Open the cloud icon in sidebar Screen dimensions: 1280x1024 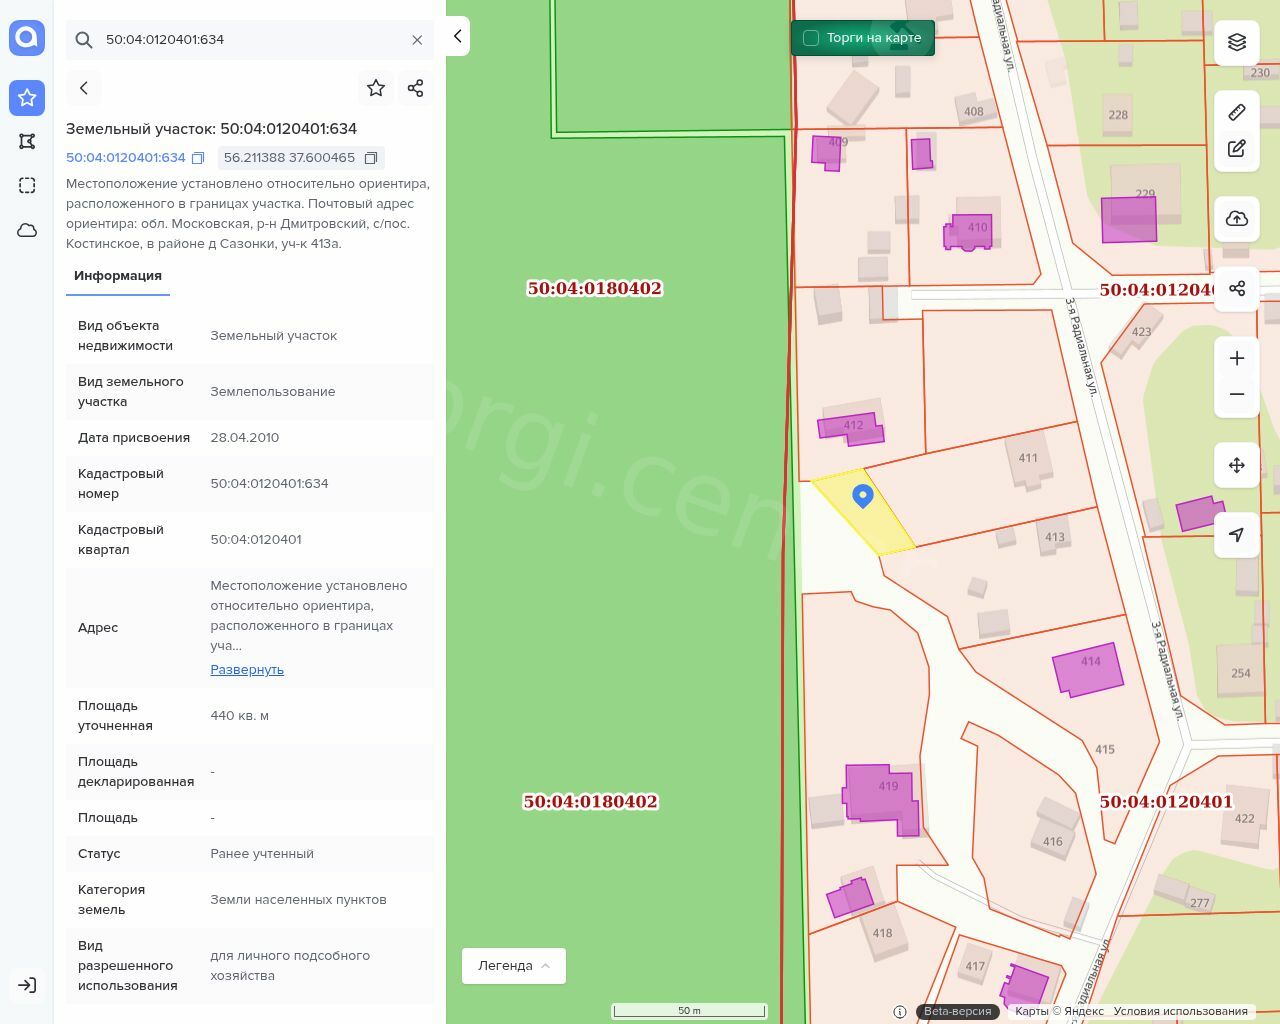(27, 230)
